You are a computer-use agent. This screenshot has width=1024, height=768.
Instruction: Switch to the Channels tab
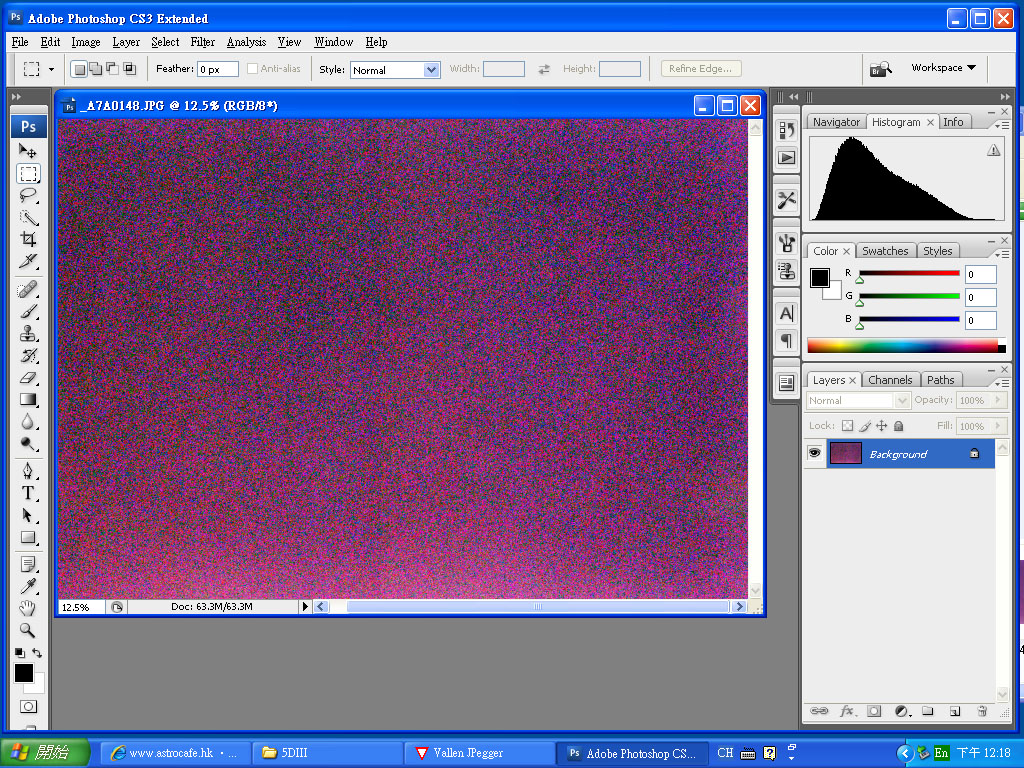(x=889, y=380)
